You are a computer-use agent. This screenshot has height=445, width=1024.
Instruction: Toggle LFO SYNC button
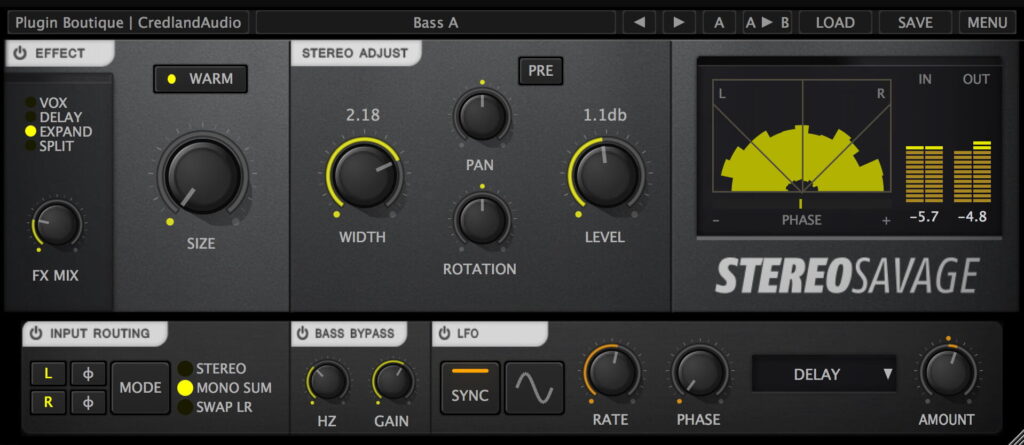[x=470, y=387]
